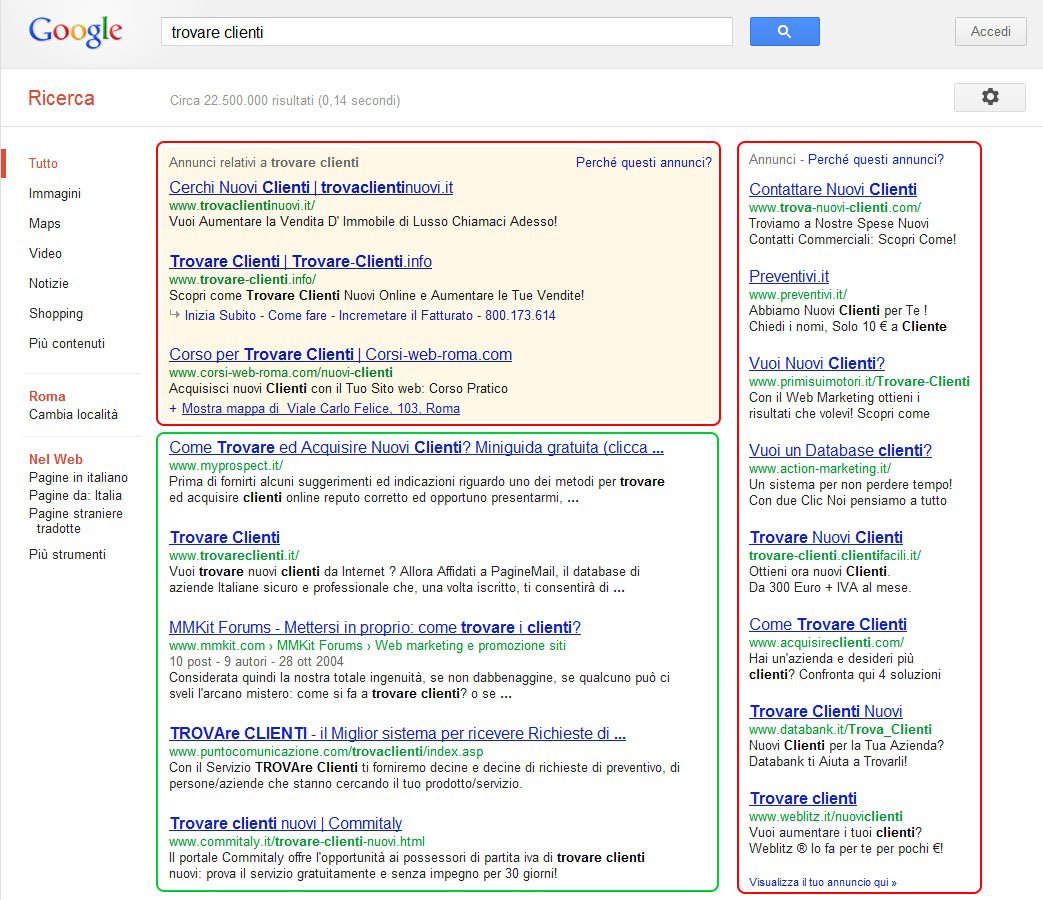Click the 'www.commitaly.it/trovare-clienti-nuovi.html' URL text
The image size is (1043, 900).
coord(297,841)
